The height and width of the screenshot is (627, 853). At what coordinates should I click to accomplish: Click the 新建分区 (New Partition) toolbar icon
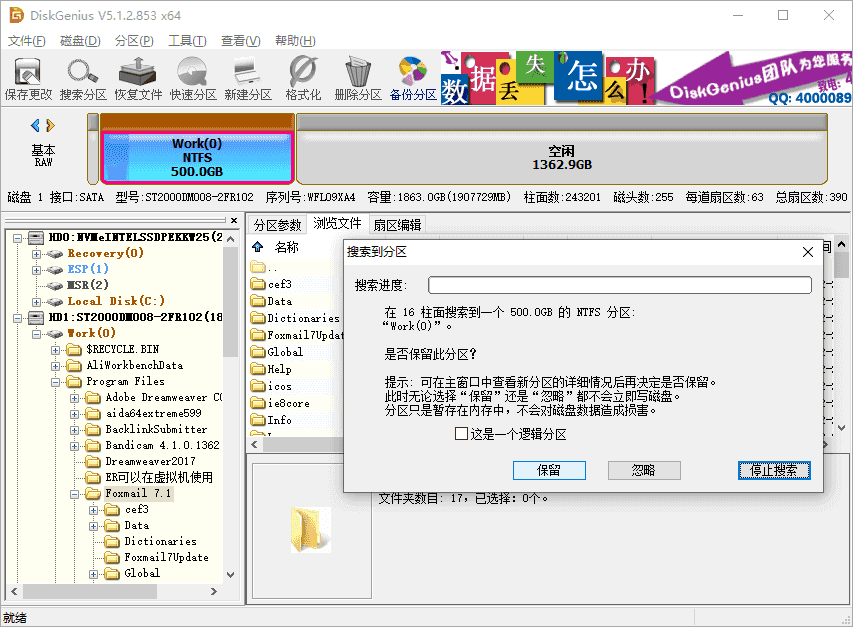point(248,78)
